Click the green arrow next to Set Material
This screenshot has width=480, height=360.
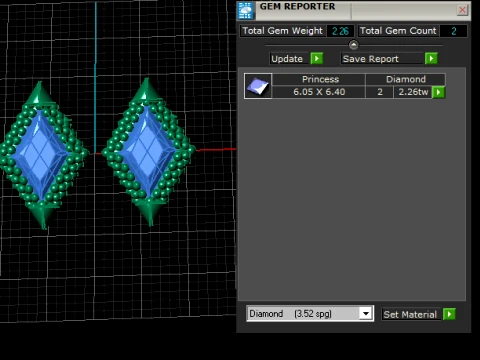click(449, 314)
